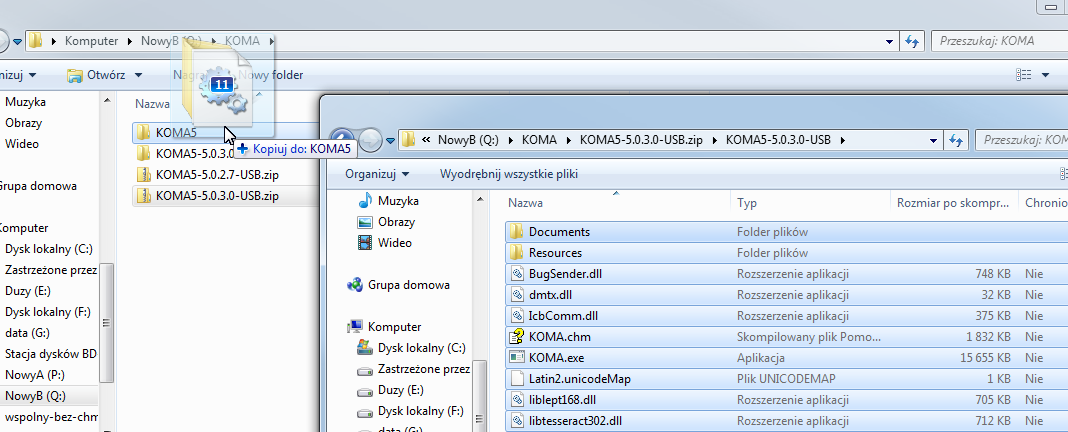Select the Latin2.unicodeMap file
This screenshot has height=432, width=1068.
tap(579, 378)
